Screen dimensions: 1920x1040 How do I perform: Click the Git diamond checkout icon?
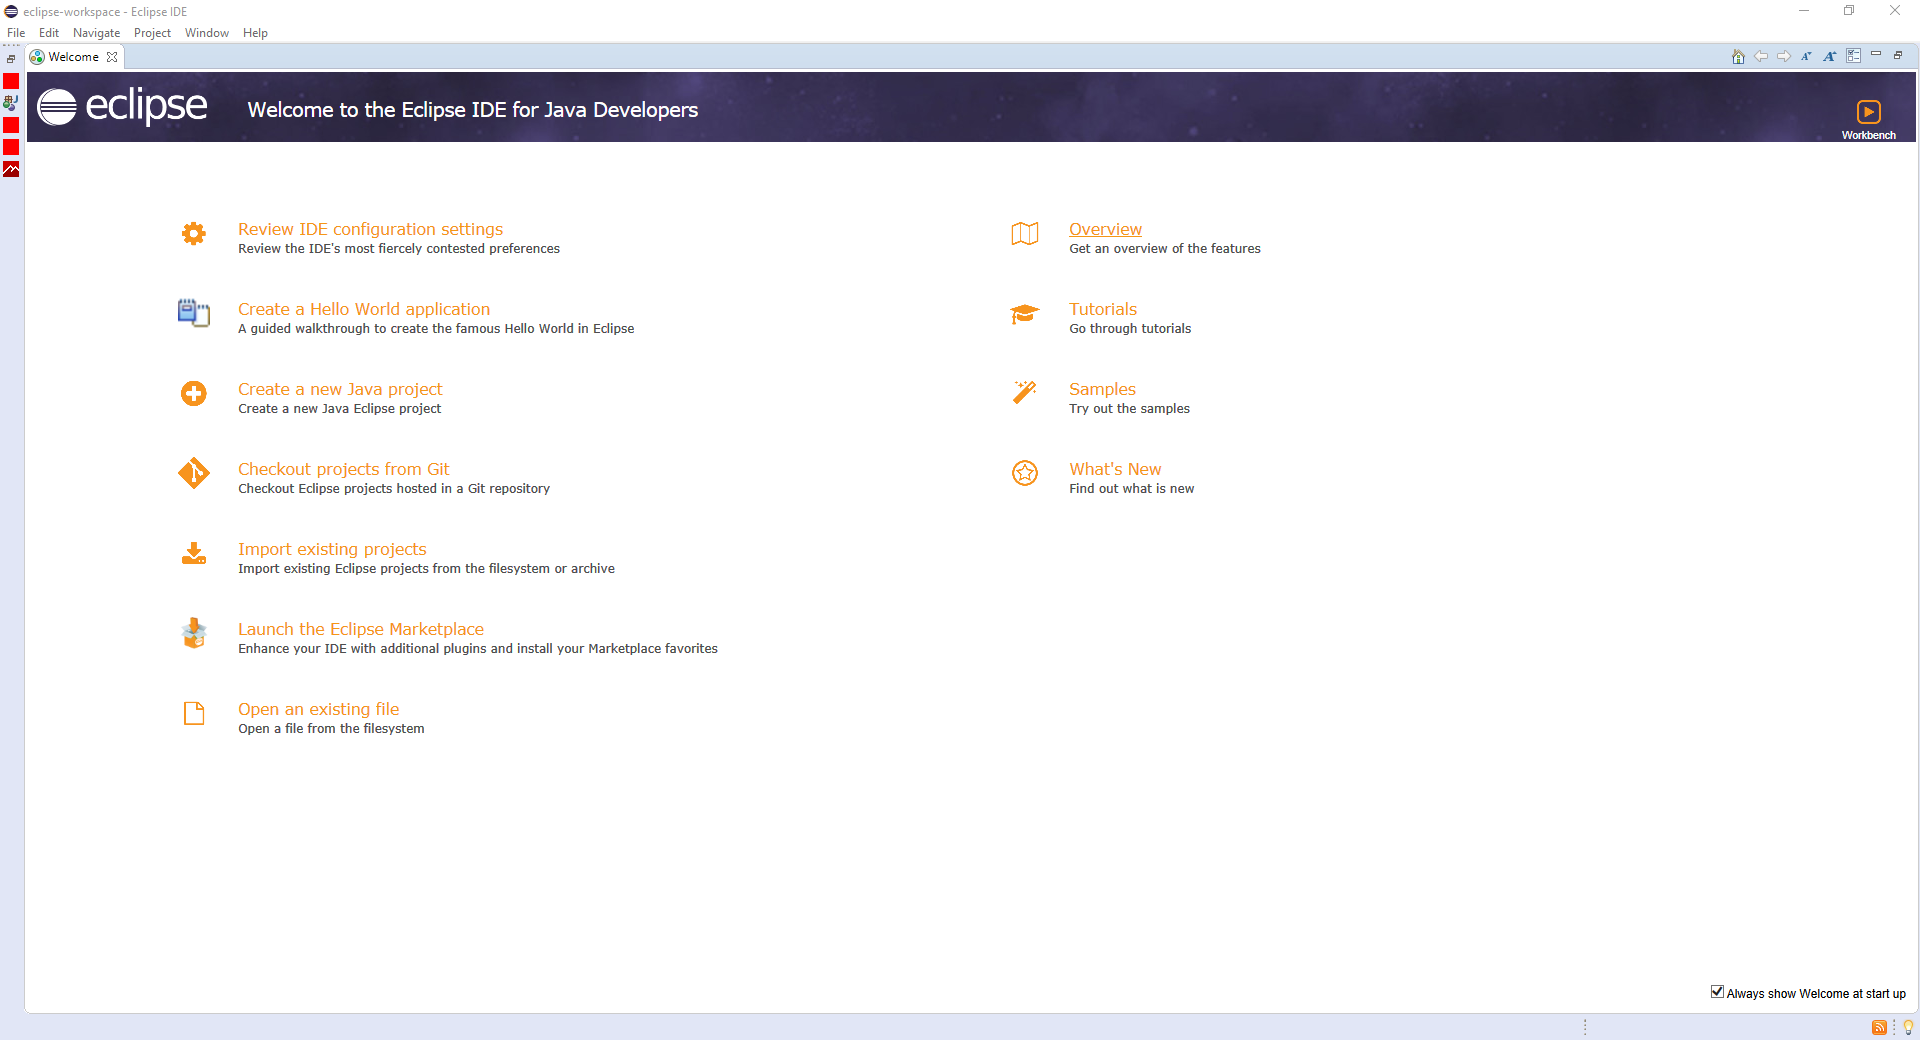point(194,473)
